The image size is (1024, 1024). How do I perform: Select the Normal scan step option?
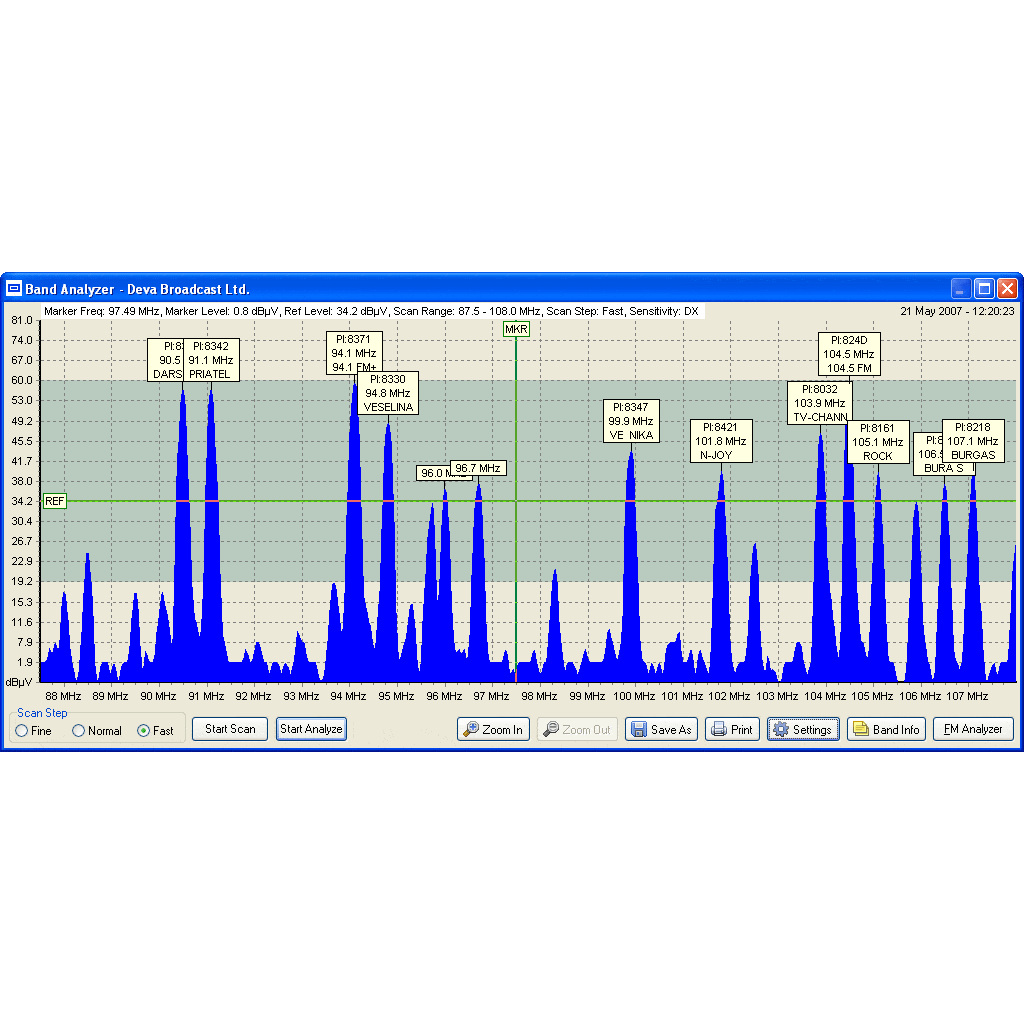click(x=79, y=731)
